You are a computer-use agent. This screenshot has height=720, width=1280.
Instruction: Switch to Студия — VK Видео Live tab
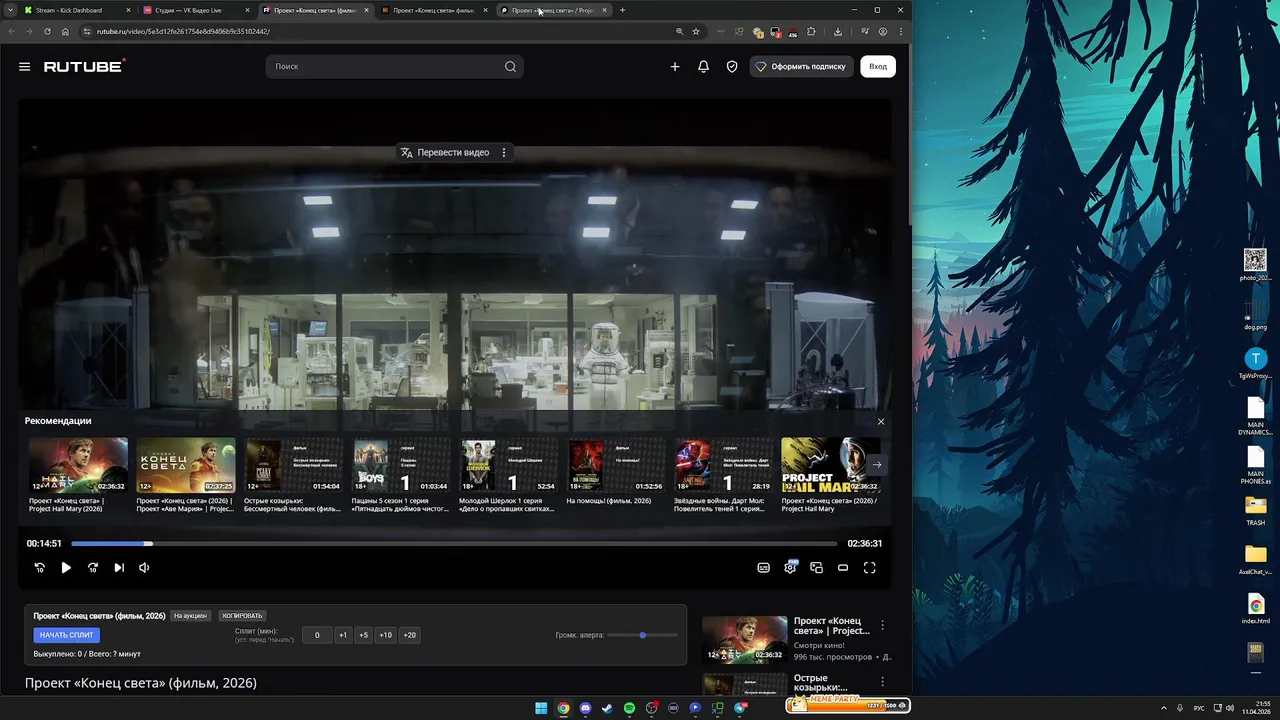tap(197, 10)
